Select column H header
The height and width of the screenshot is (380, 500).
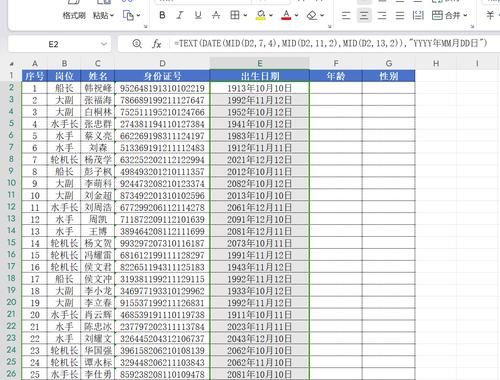(436, 63)
